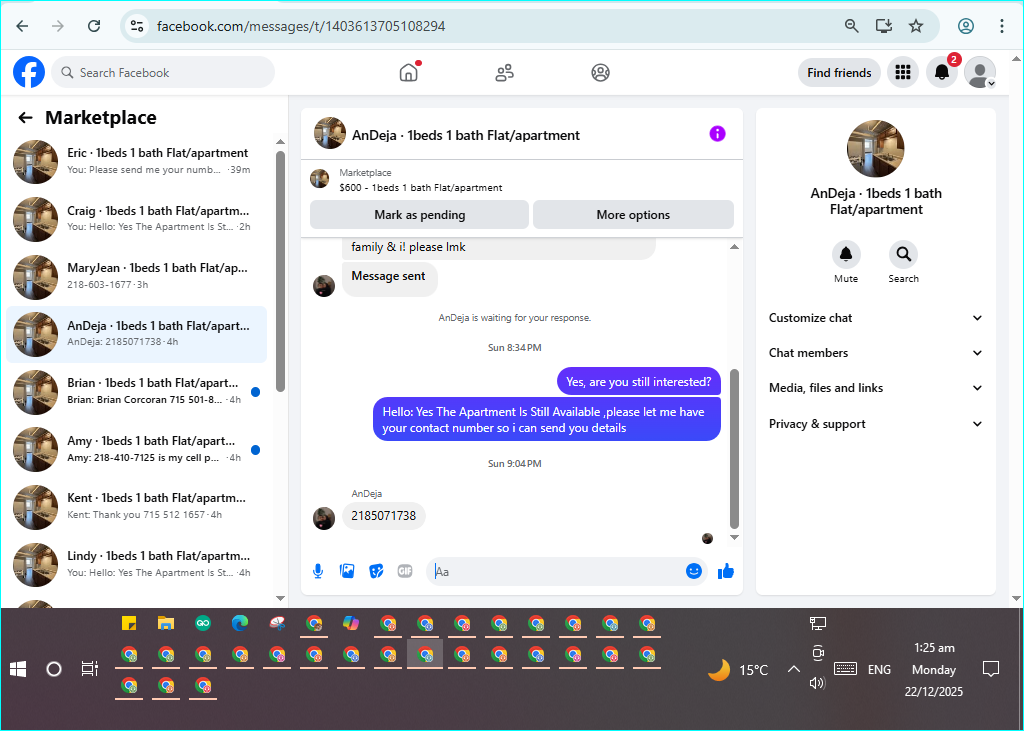Open conversation information purple icon
This screenshot has width=1024, height=731.
click(x=717, y=134)
